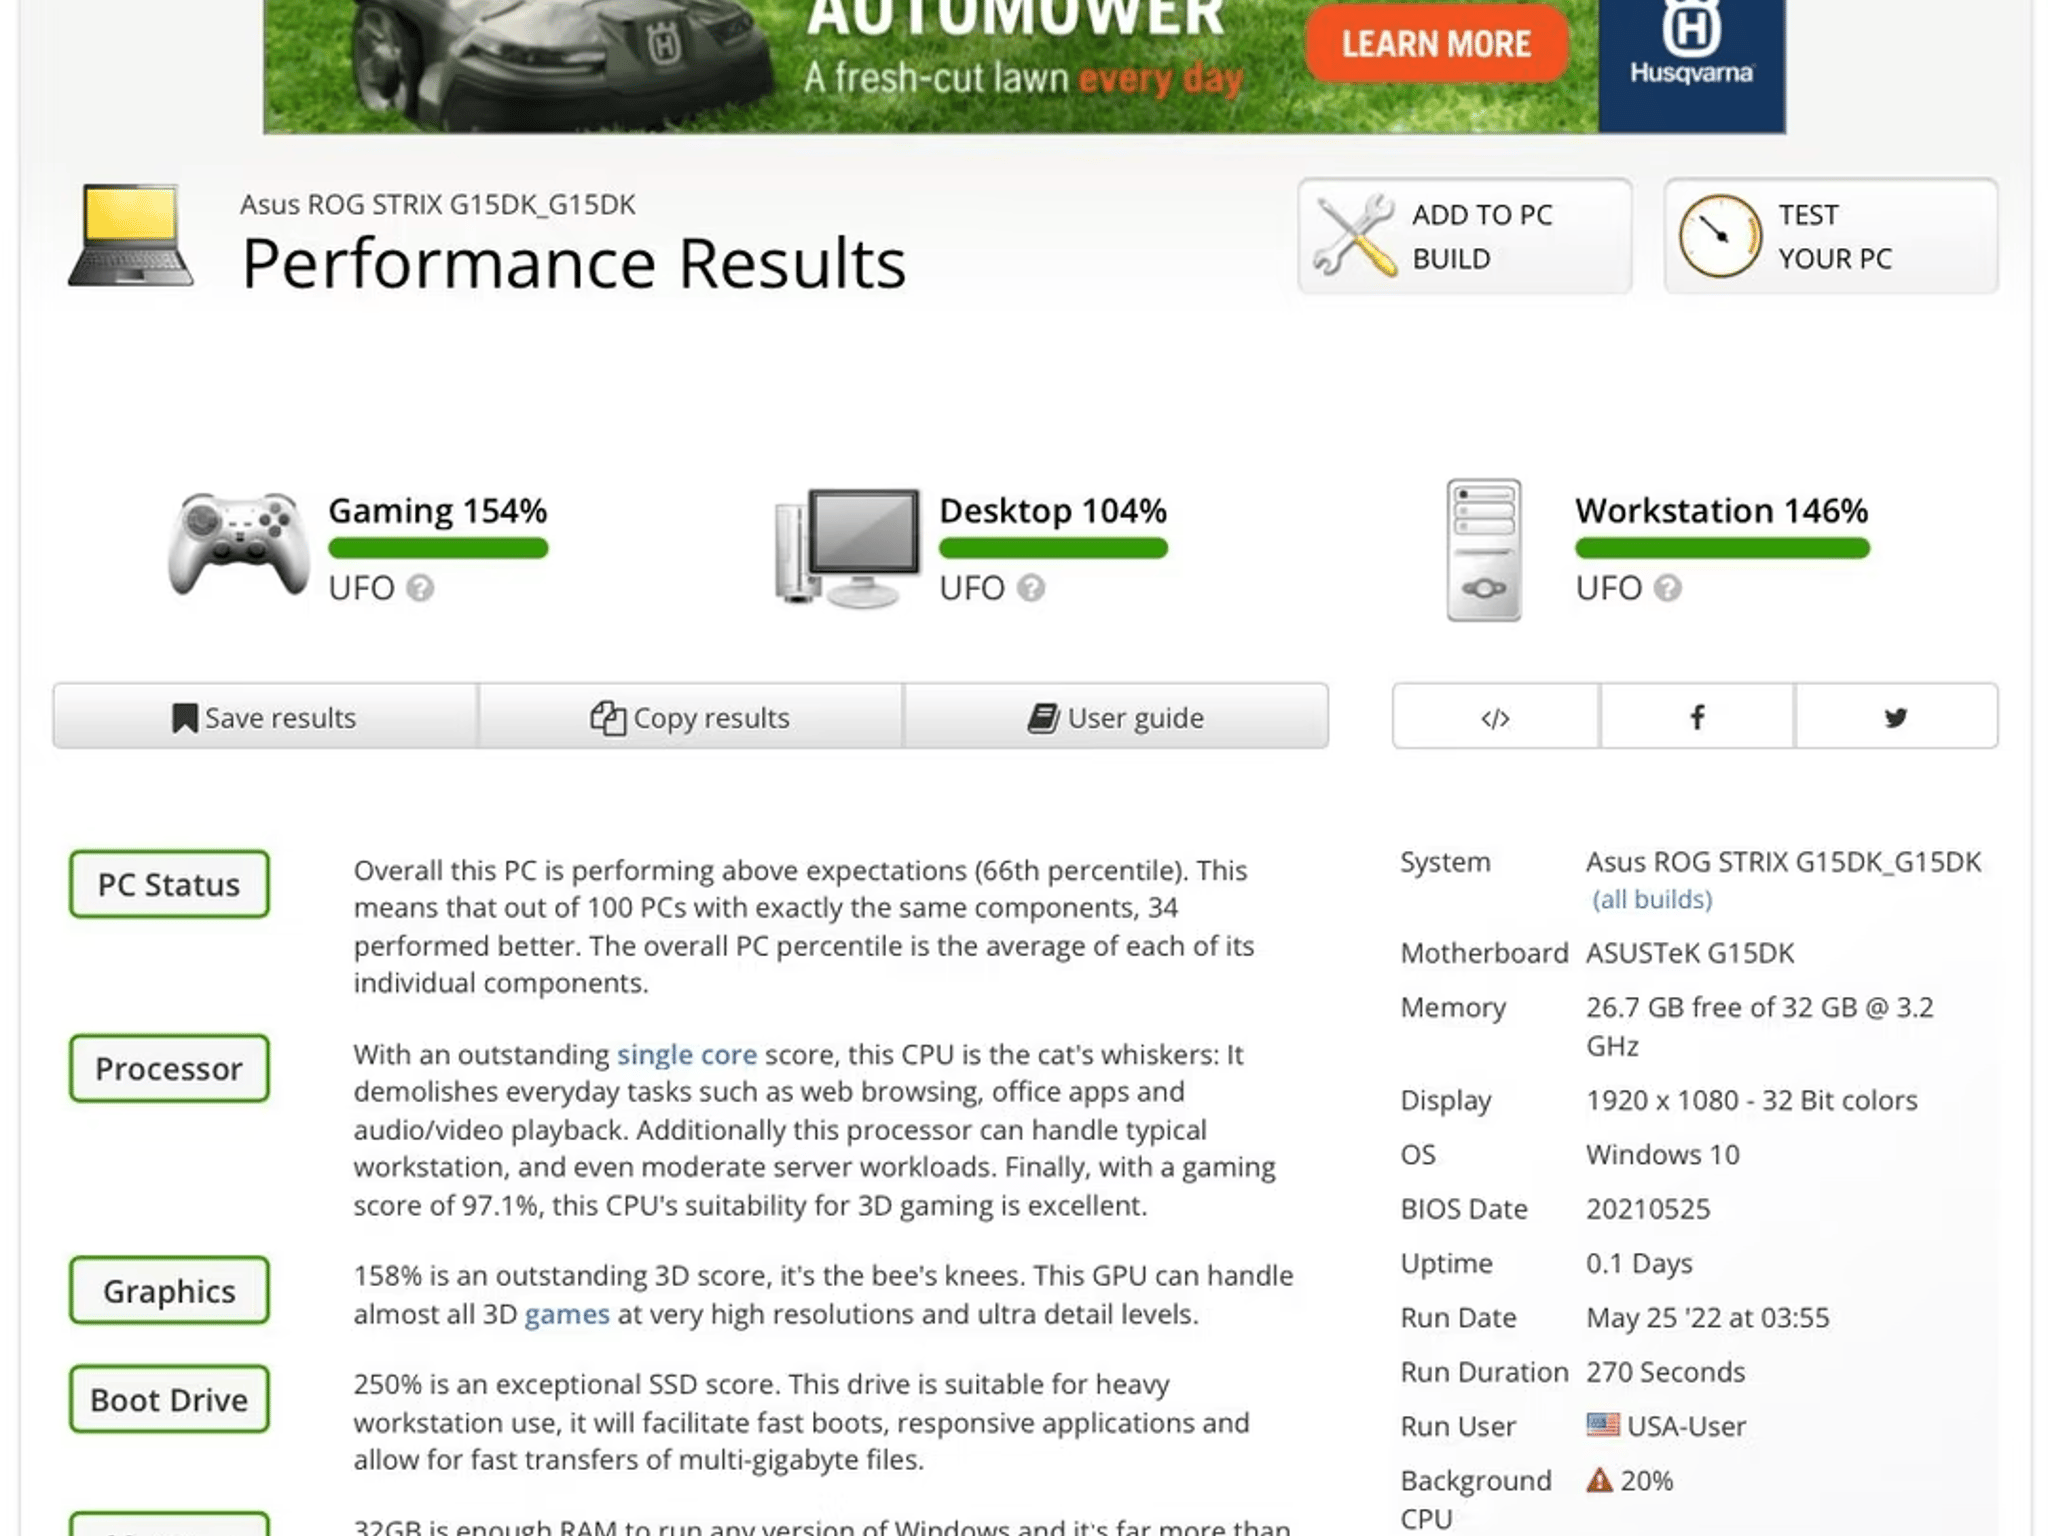Click the USA-User run user text
The width and height of the screenshot is (2048, 1536).
[1686, 1426]
